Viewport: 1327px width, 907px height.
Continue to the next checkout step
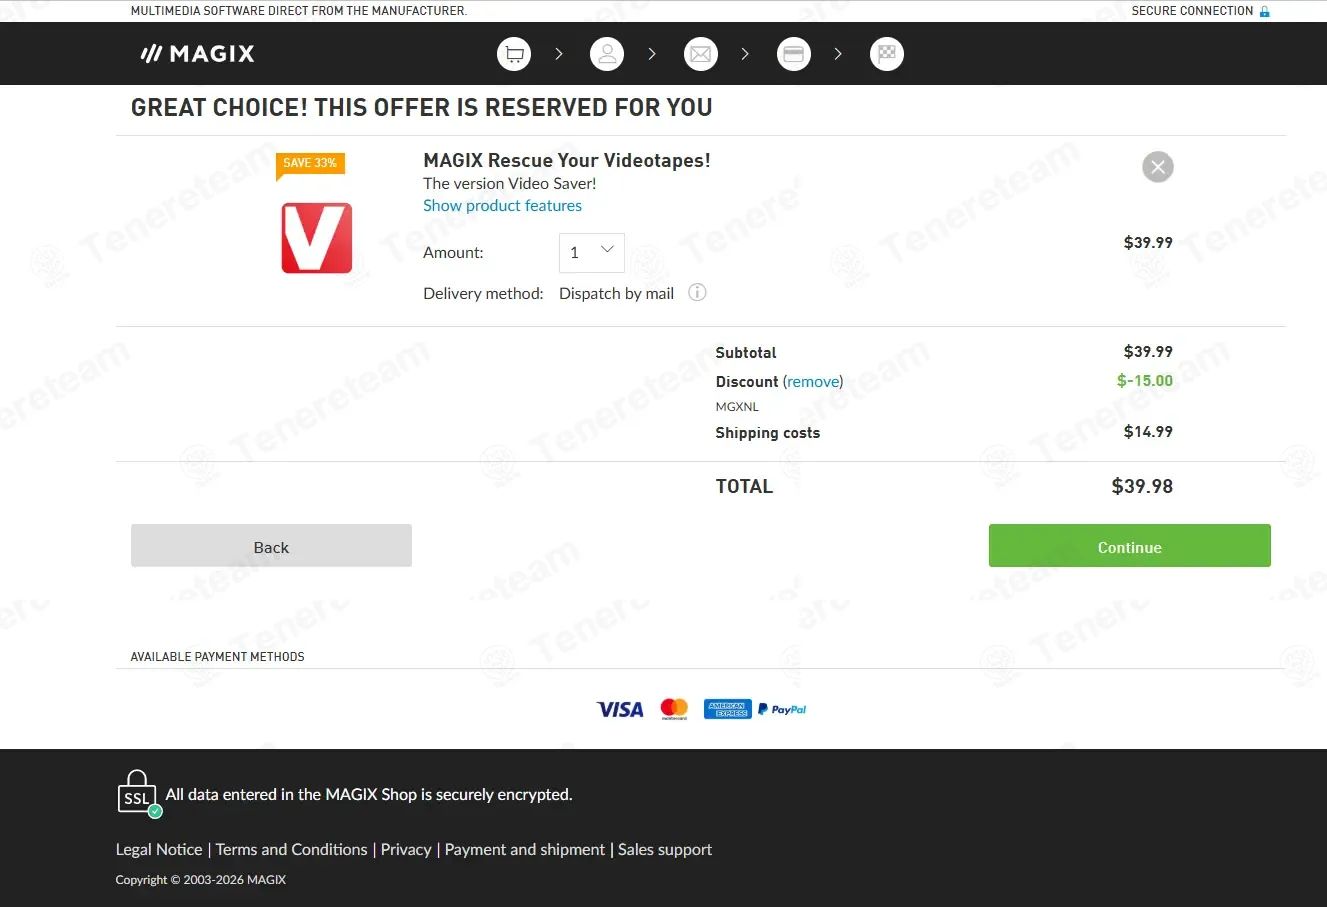(1130, 546)
